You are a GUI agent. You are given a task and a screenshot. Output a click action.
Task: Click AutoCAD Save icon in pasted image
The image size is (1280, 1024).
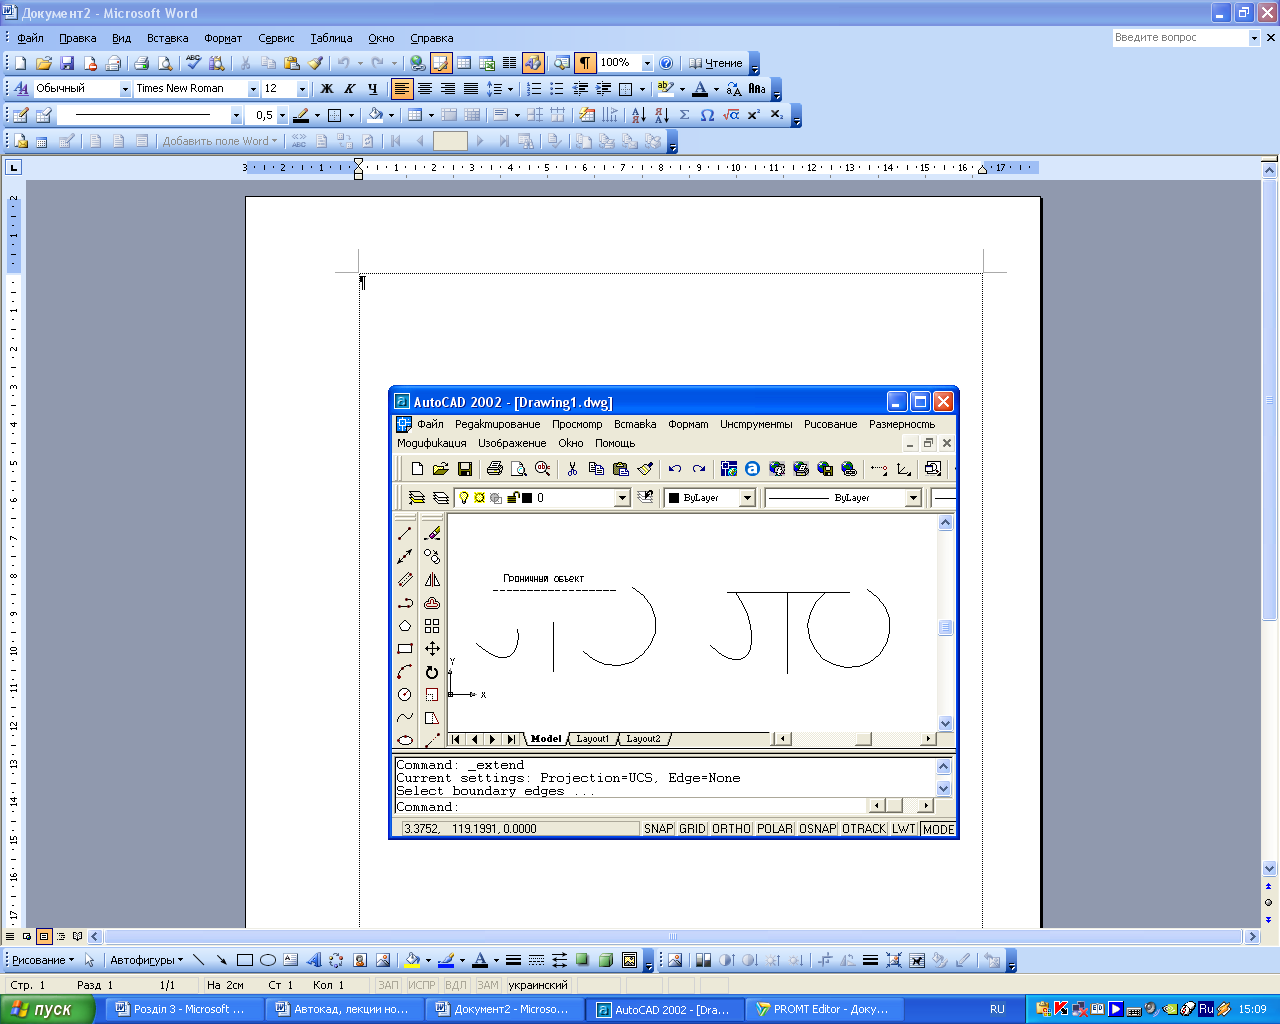pos(465,468)
